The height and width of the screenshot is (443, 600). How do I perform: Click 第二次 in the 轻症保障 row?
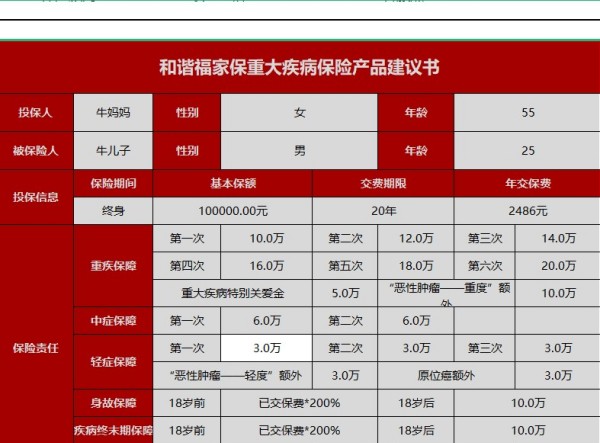click(345, 348)
